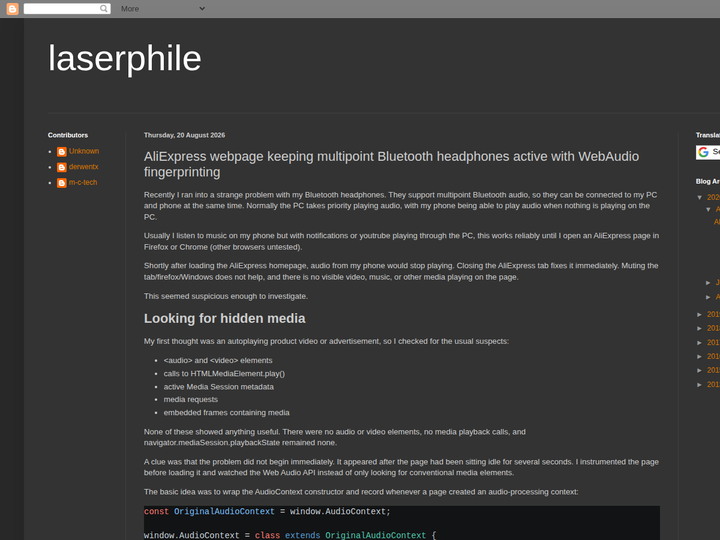This screenshot has height=540, width=720.
Task: Open the AliExpress WebAudio fingerprinting post title
Action: point(391,164)
